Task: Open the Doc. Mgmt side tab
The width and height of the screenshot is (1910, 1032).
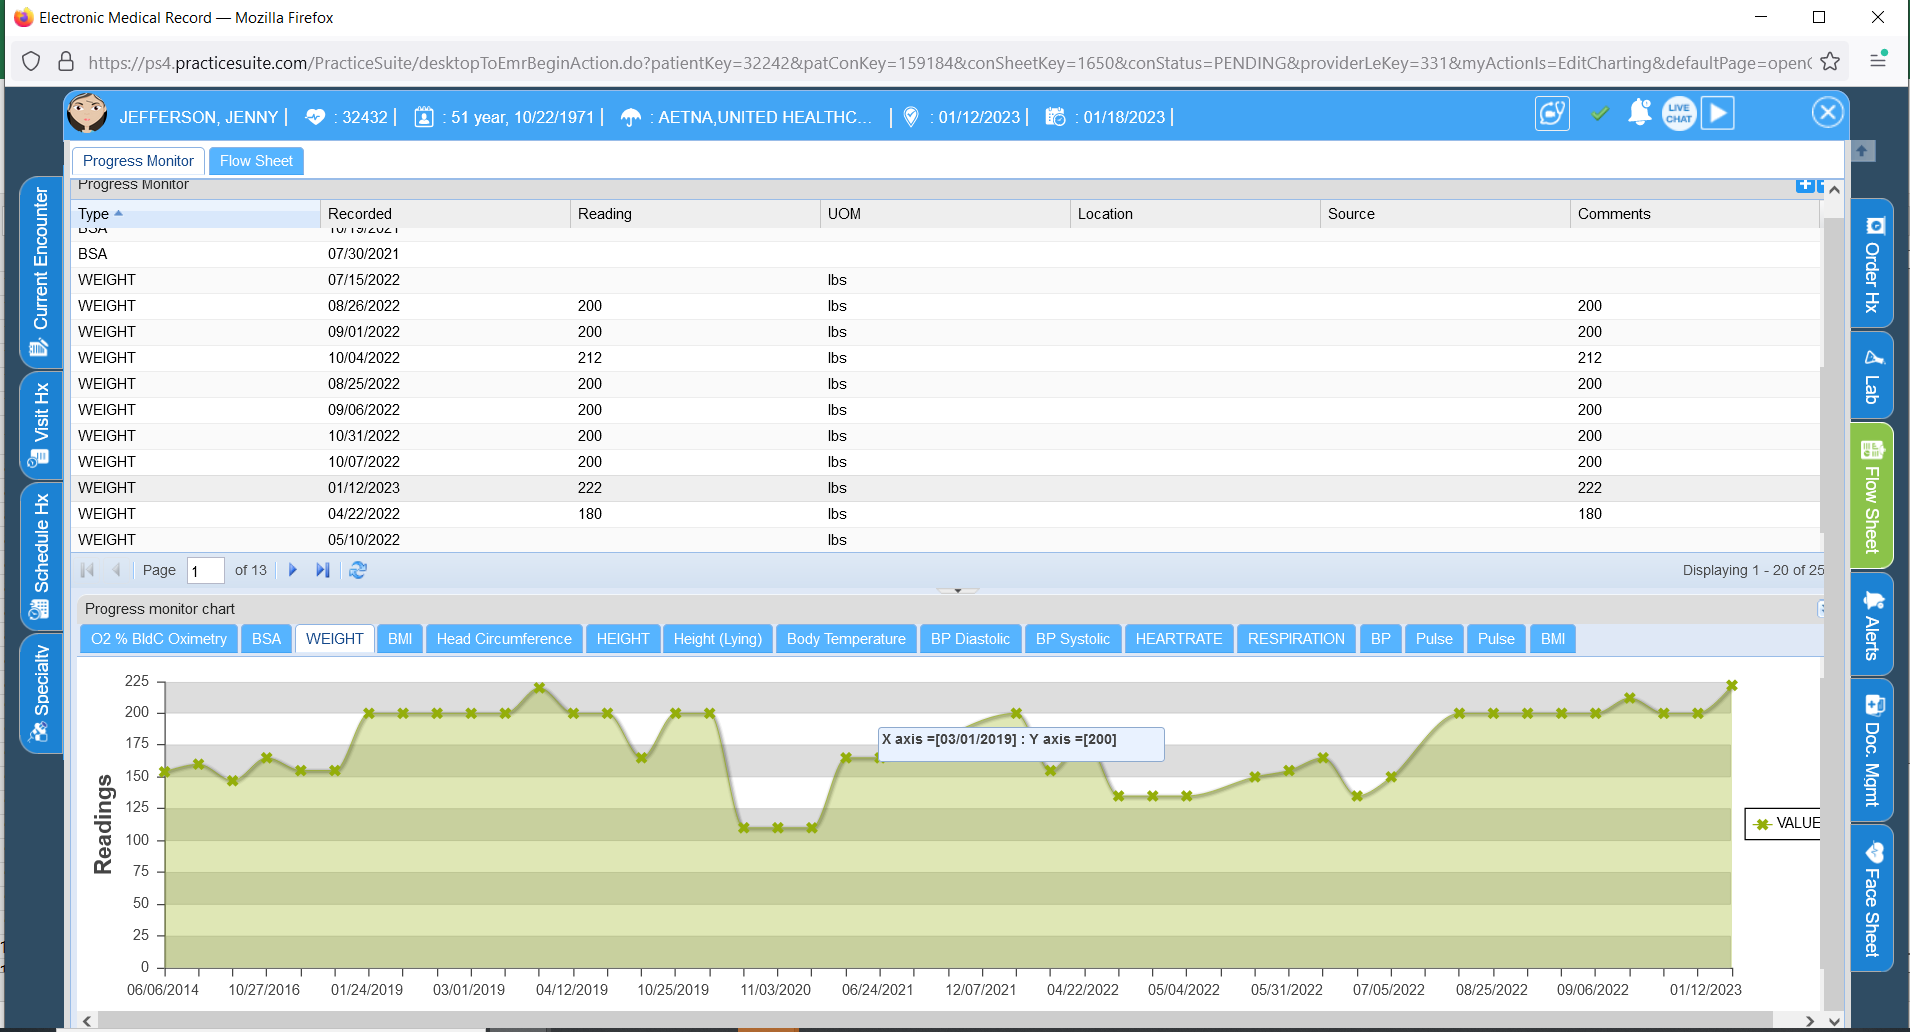Action: point(1872,750)
